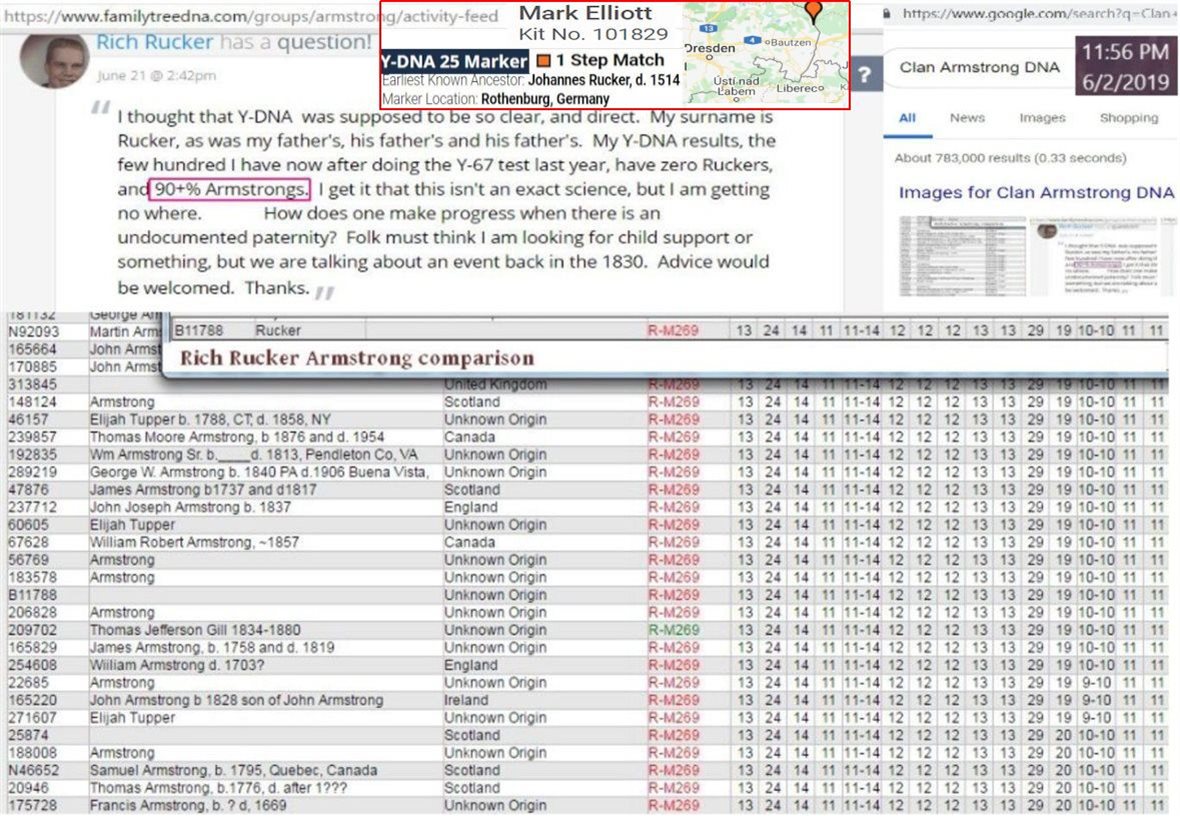
Task: Click Canada origin in kit 67628 row
Action: tap(470, 542)
